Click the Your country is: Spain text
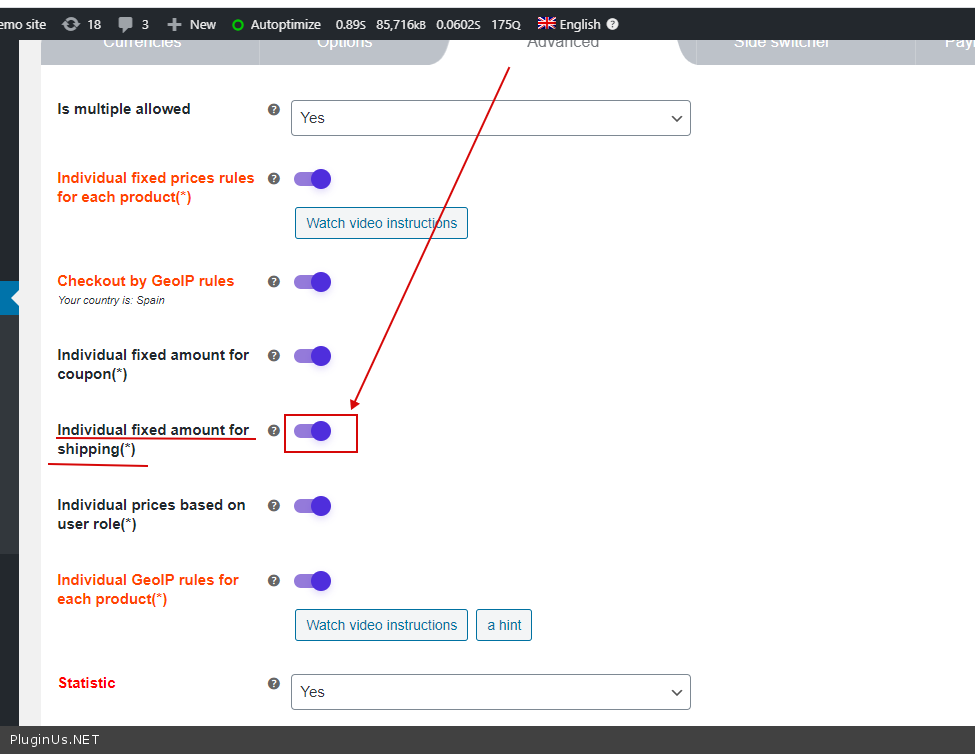 coord(111,300)
